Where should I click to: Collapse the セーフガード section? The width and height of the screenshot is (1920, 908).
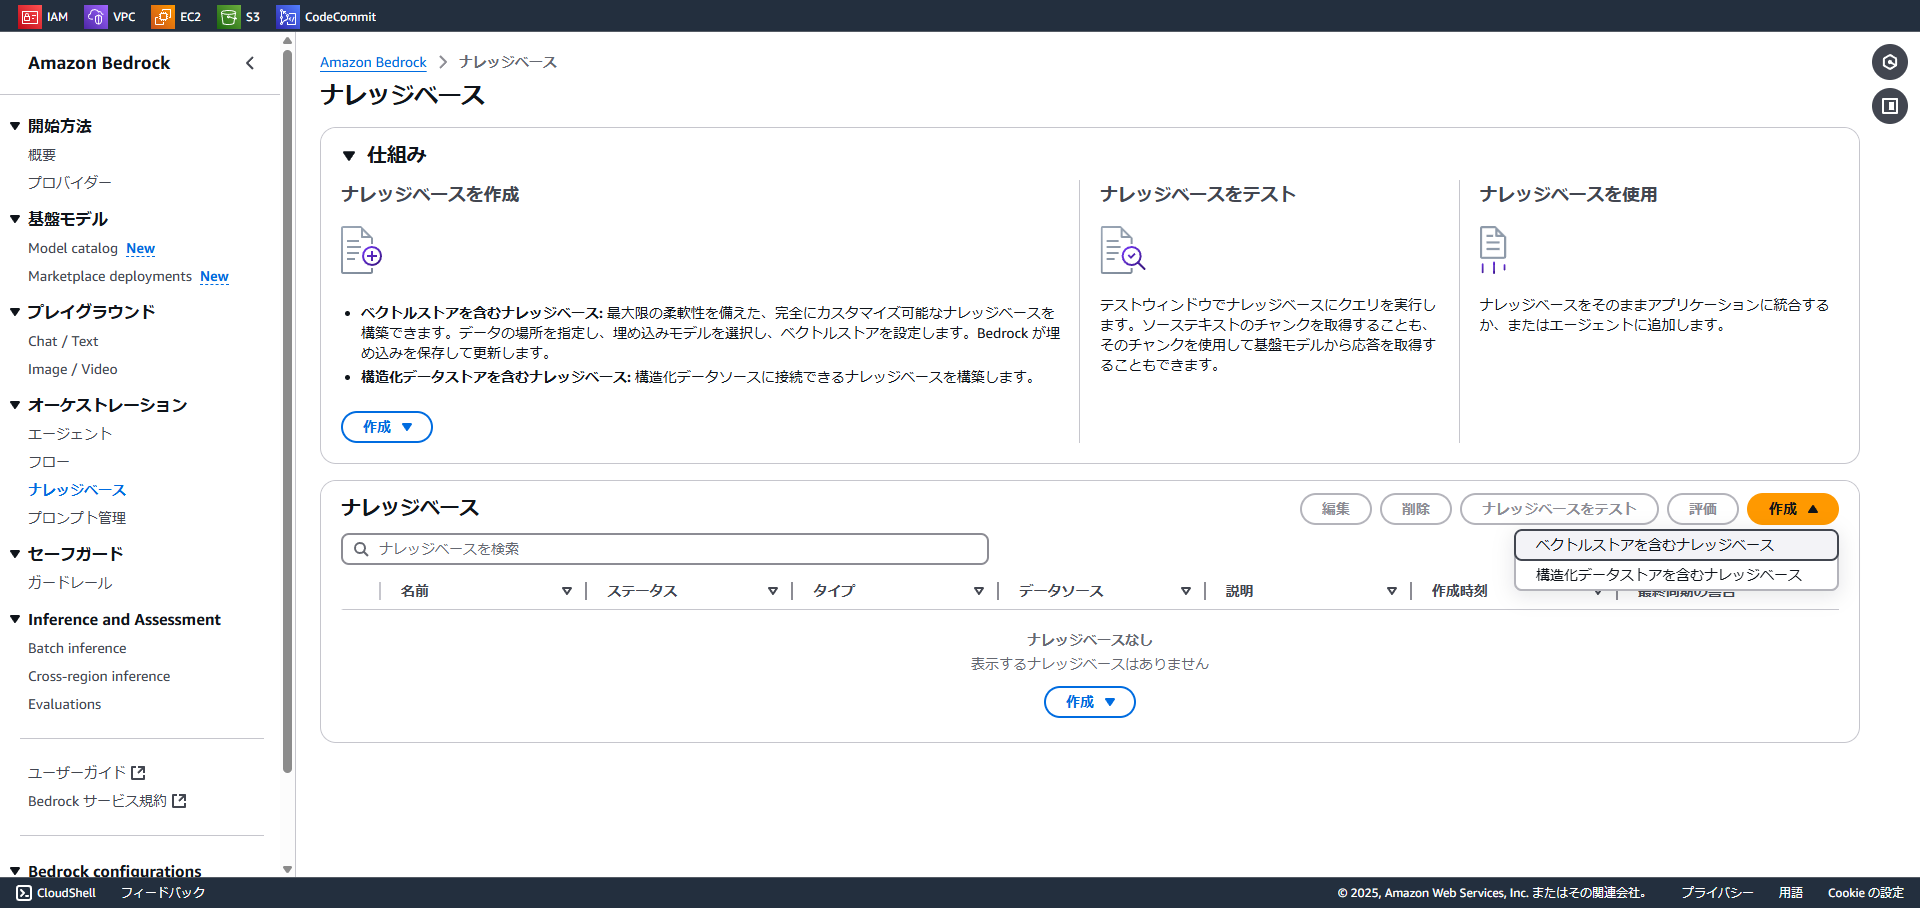(x=15, y=554)
